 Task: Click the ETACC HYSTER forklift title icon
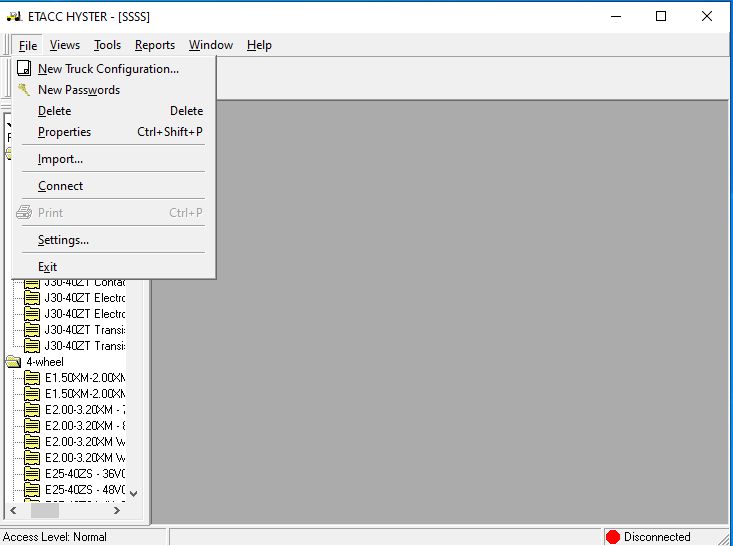(14, 17)
